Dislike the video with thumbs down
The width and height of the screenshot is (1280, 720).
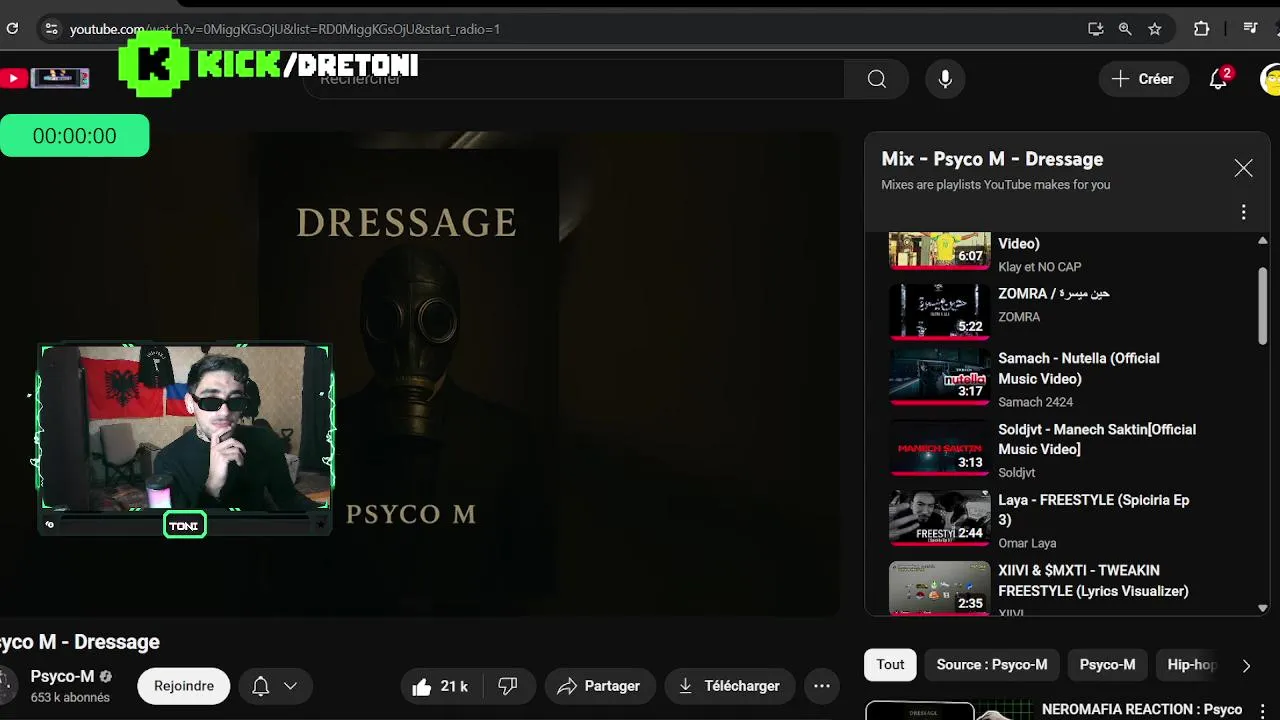point(508,686)
